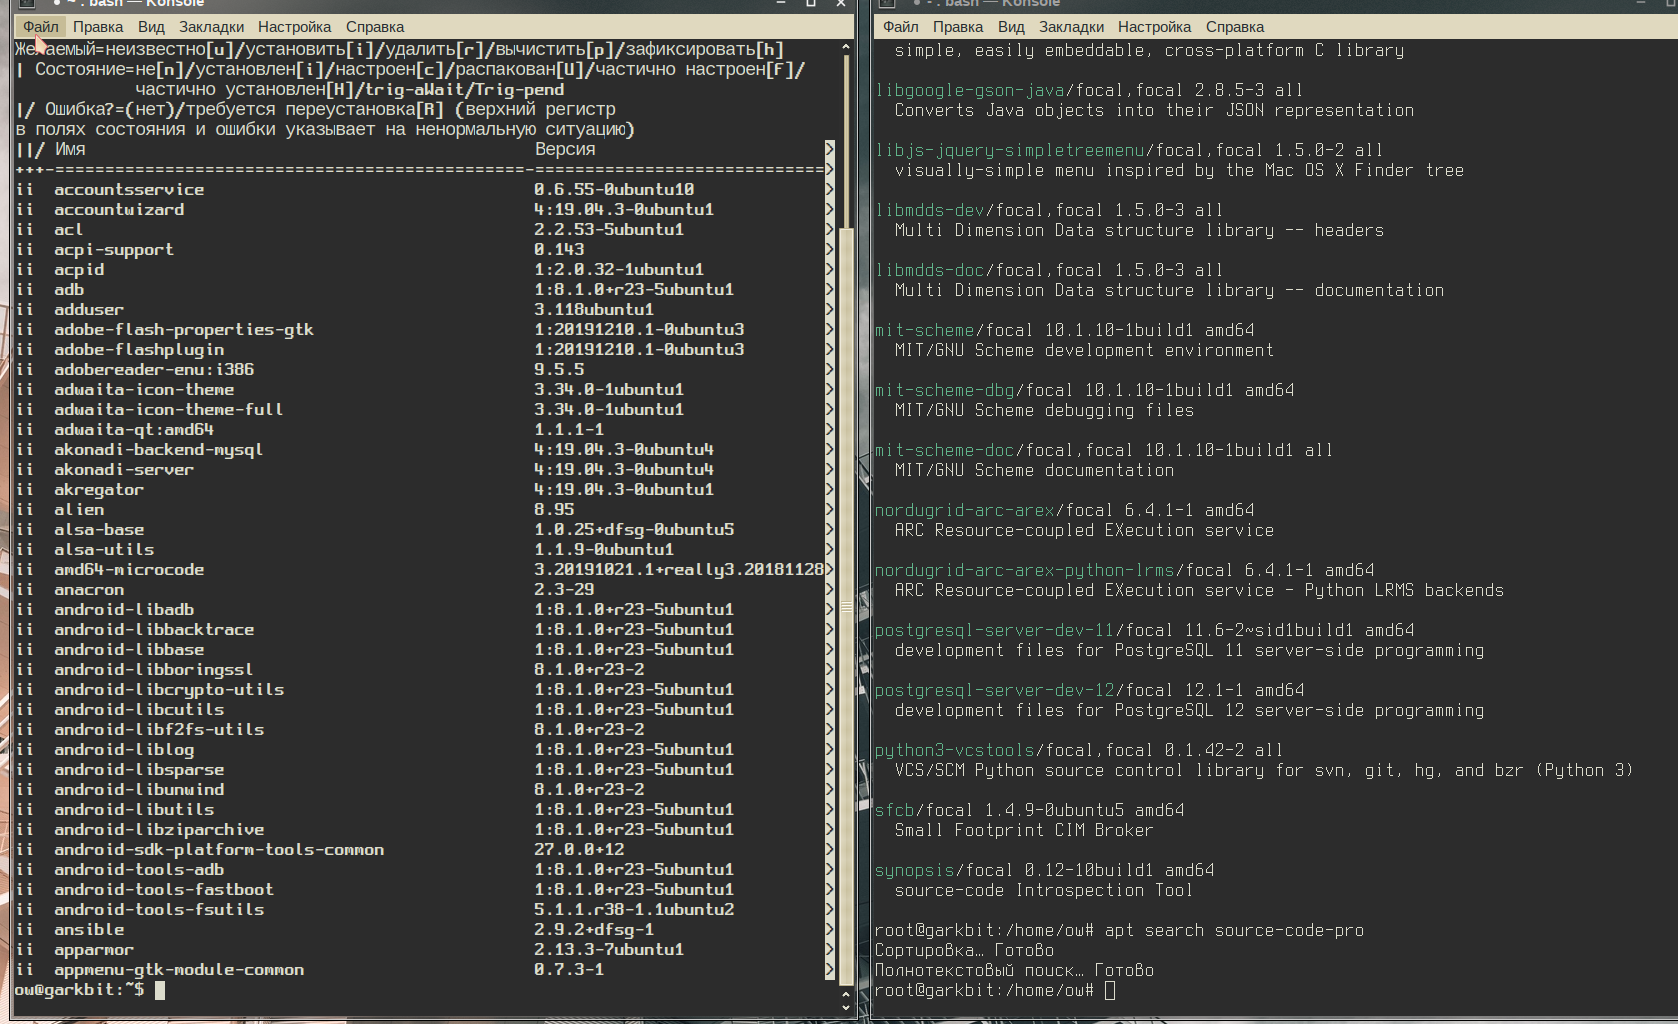
Task: Click postgresql-server-dev-12 package name
Action: (994, 690)
